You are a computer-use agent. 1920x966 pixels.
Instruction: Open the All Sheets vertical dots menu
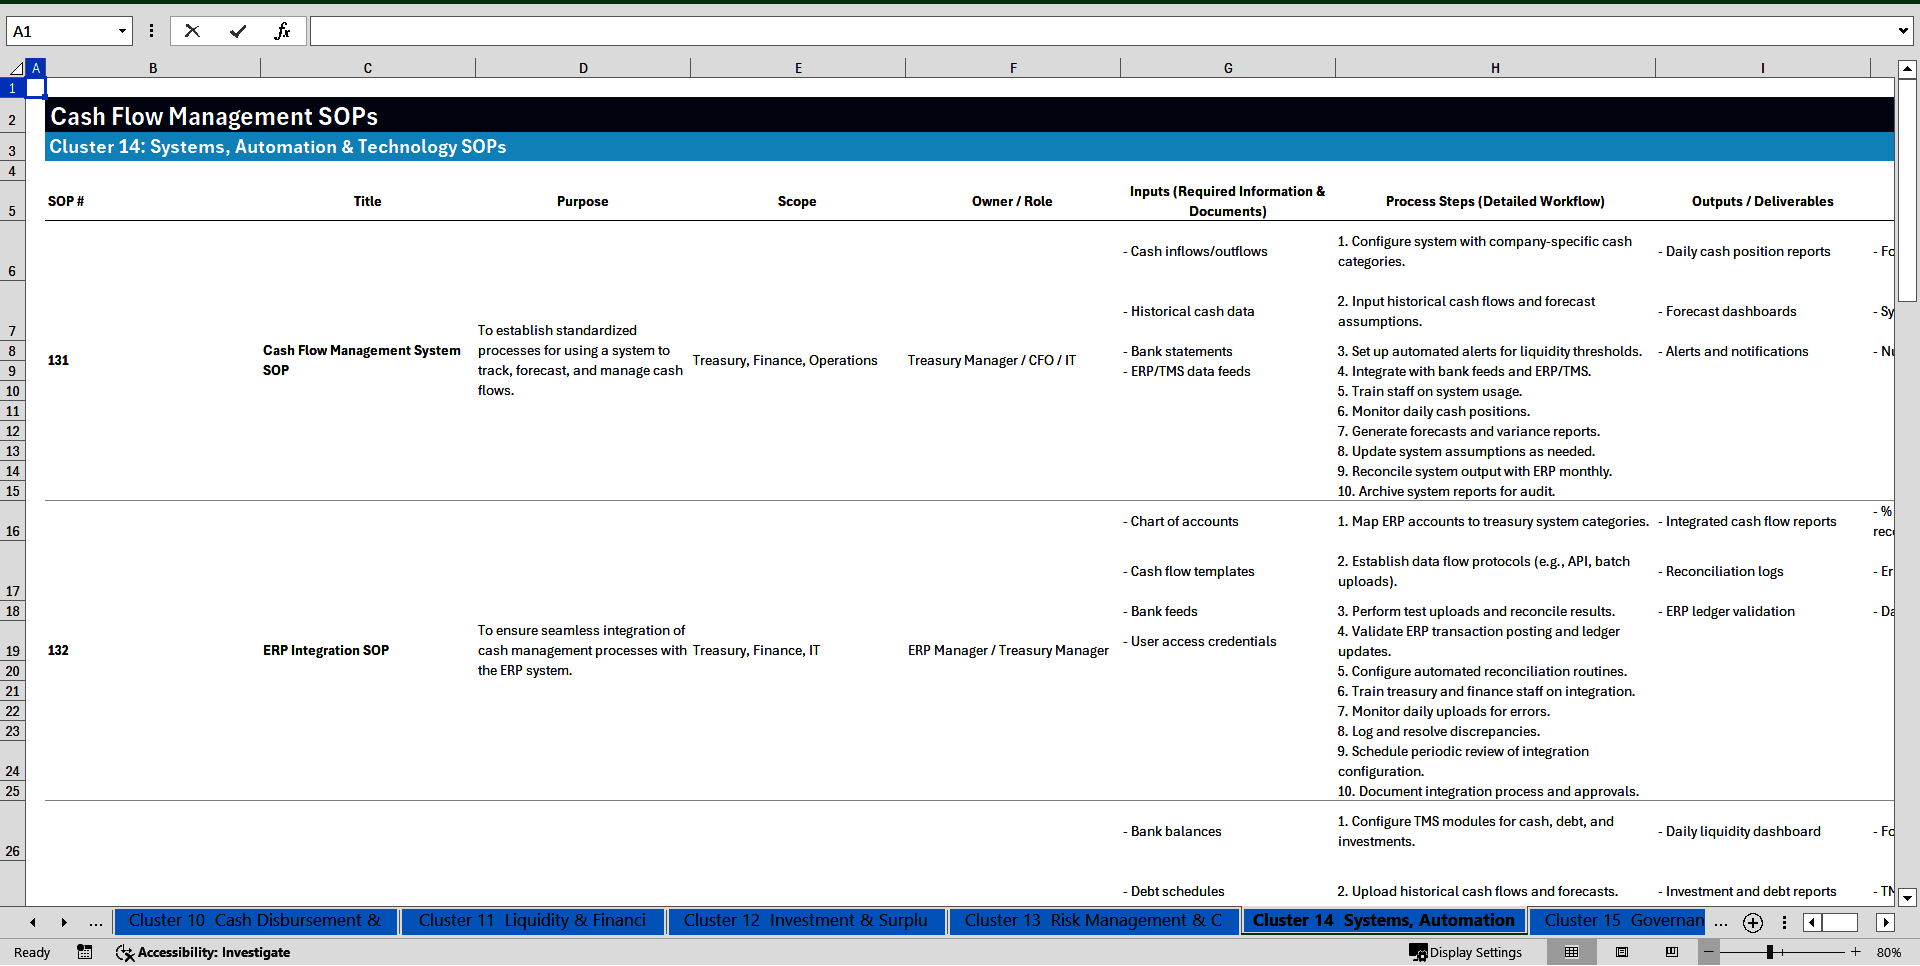(1785, 923)
